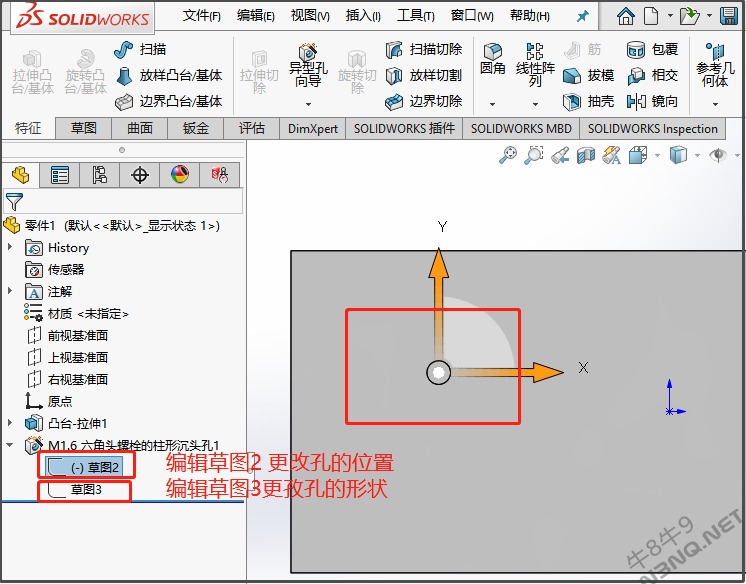
Task: Open the dropdown arrow under 异型孔向导
Action: pyautogui.click(x=308, y=104)
